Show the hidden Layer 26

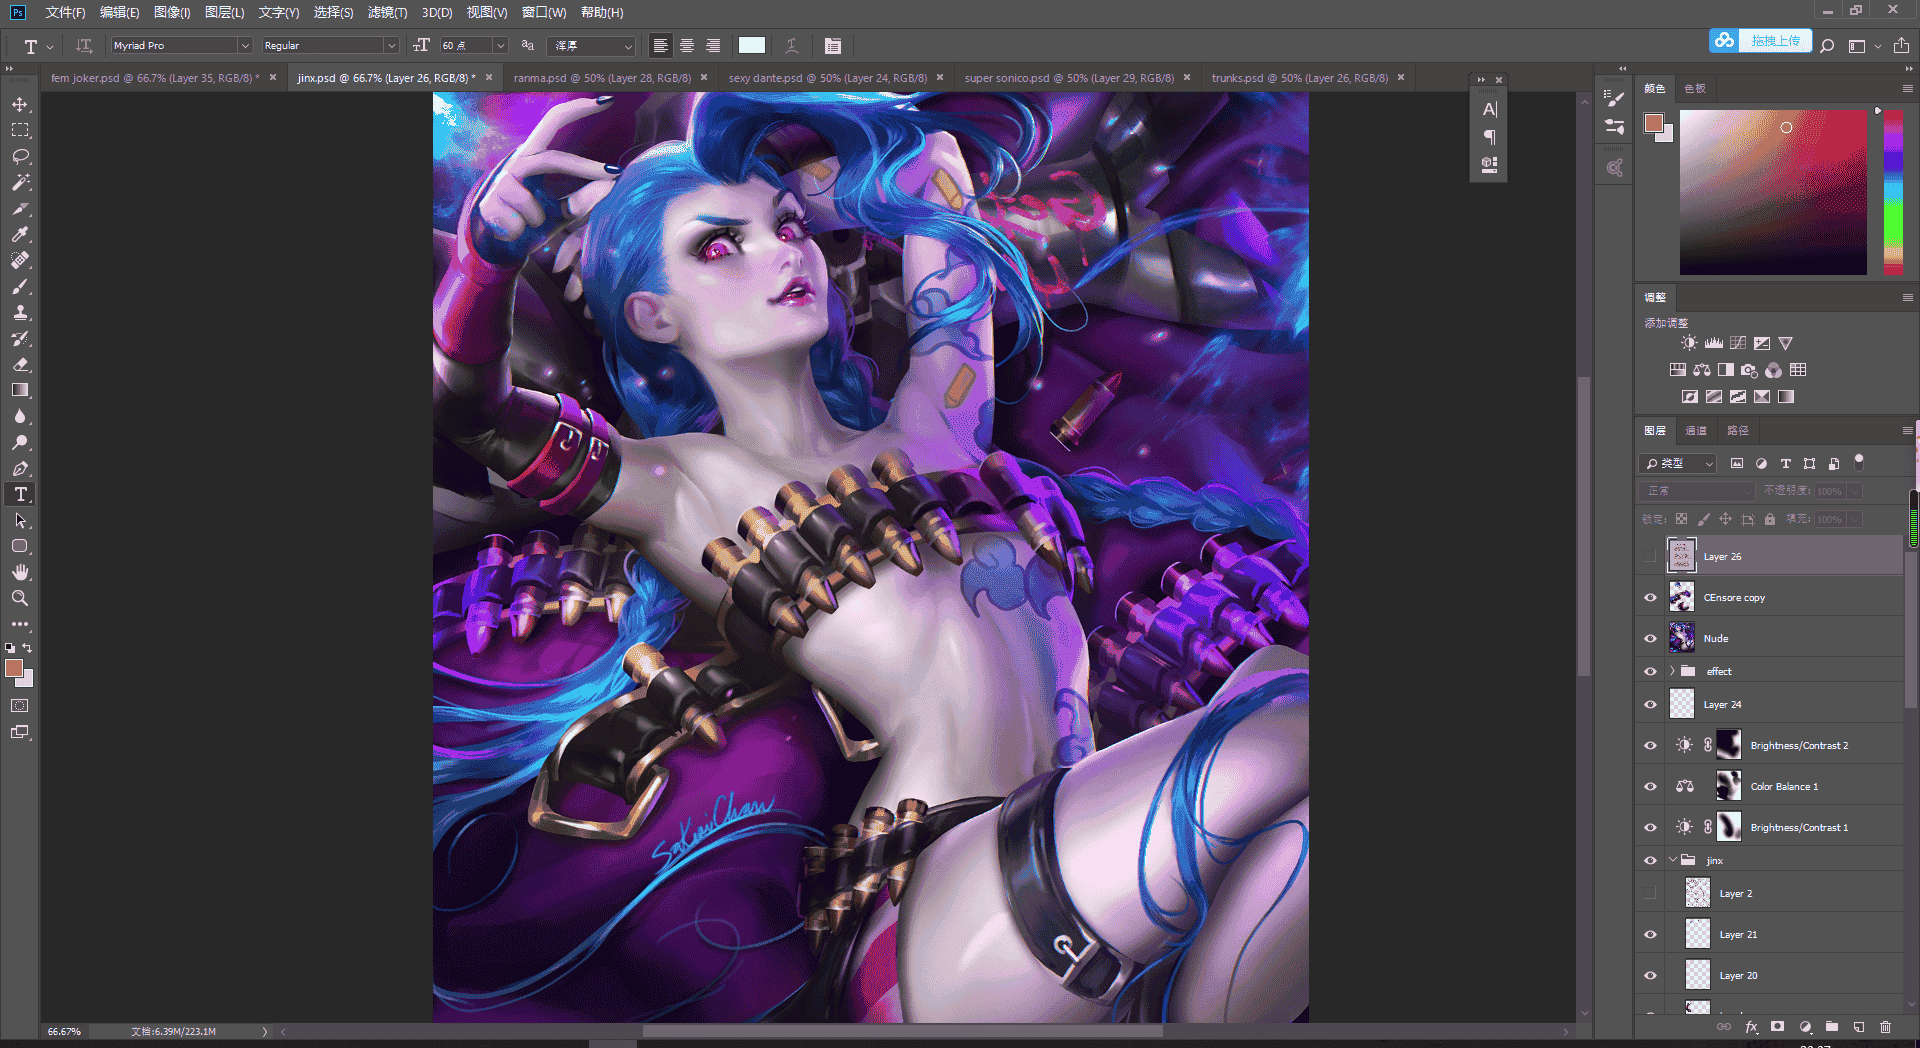click(1650, 557)
